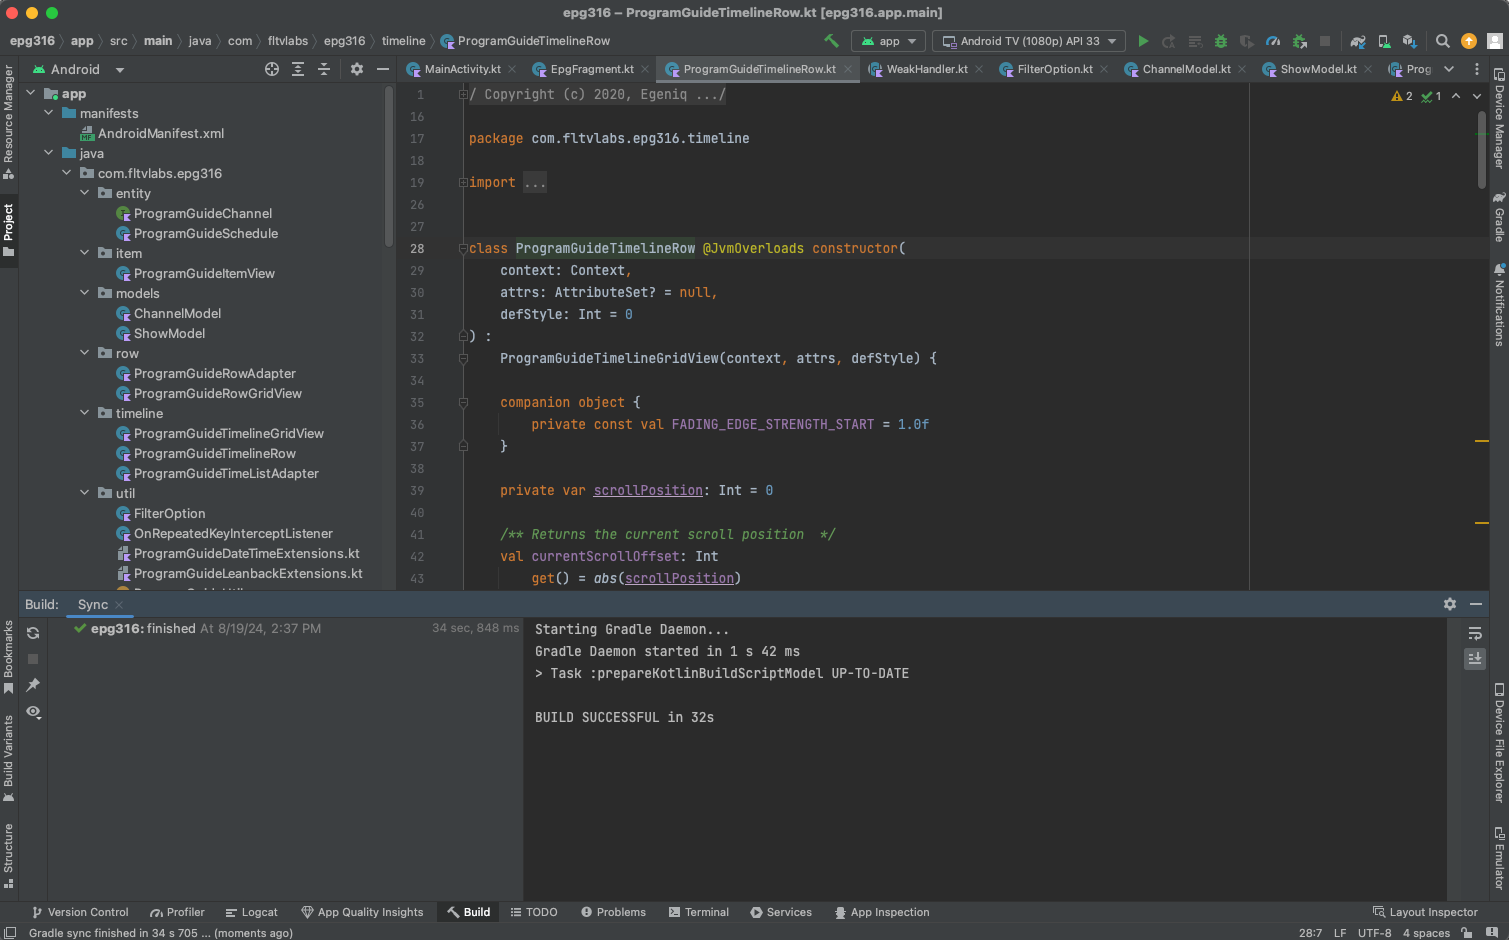Screen dimensions: 1509x940
Task: Switch to the EpgFragment.kt editor tab
Action: coord(591,69)
